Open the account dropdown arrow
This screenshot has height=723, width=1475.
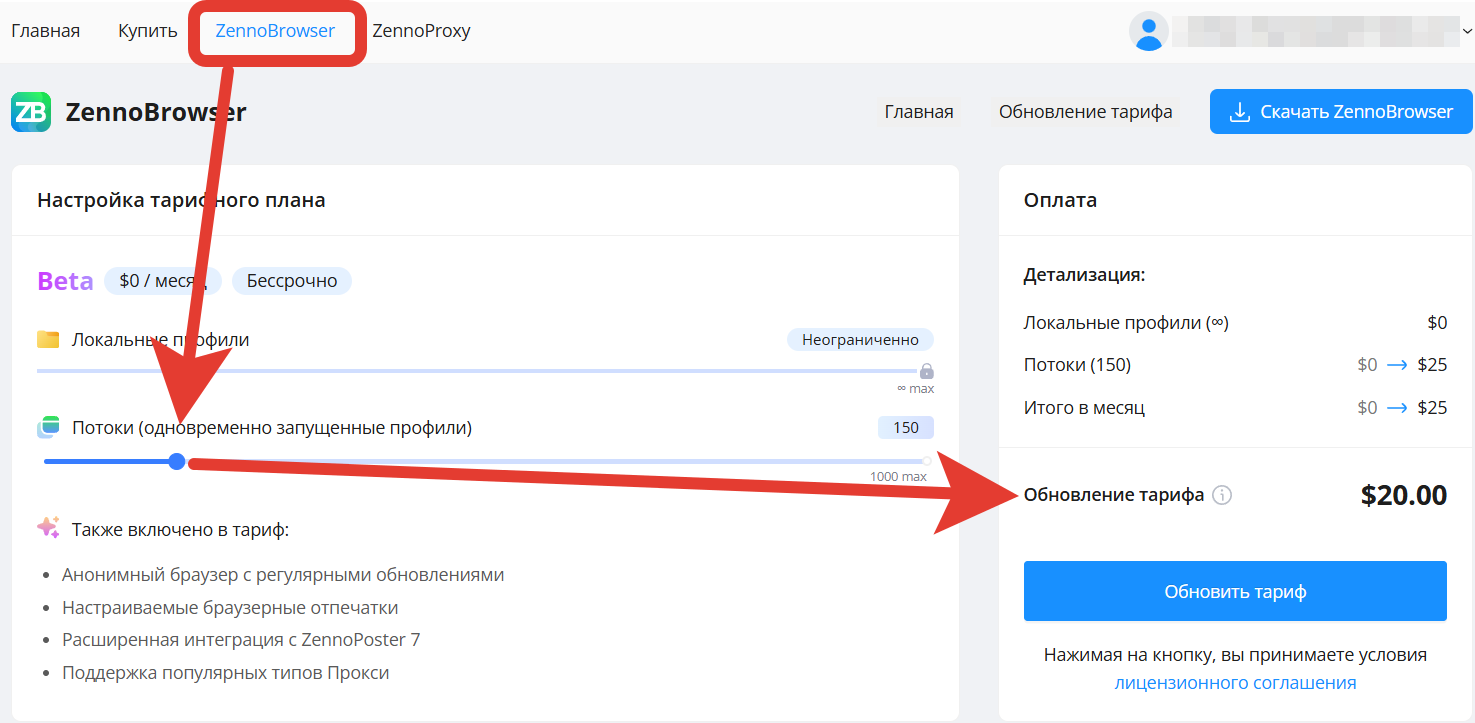(1467, 31)
